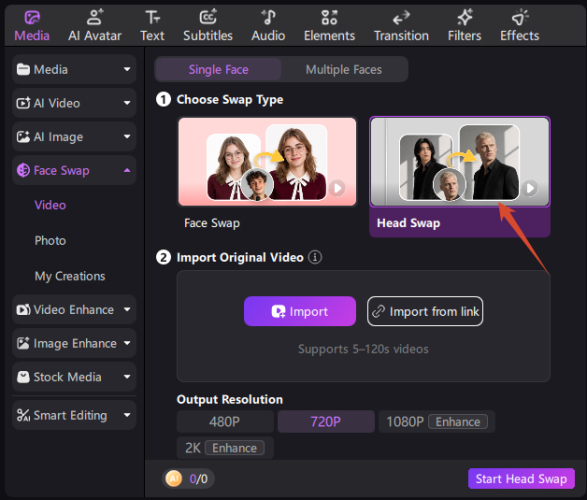This screenshot has width=587, height=500.
Task: Click the purple Import button
Action: click(x=300, y=311)
